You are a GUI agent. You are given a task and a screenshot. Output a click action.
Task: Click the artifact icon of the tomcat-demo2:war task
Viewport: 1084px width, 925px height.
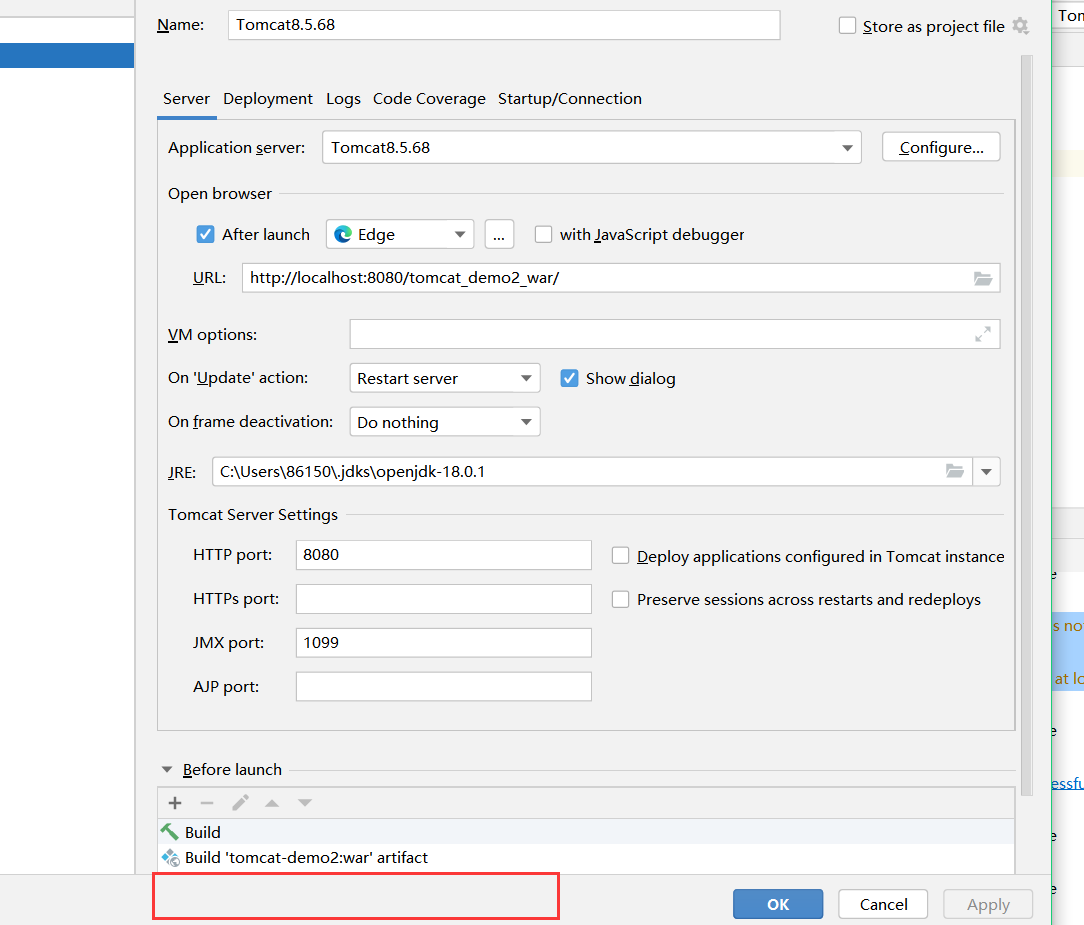click(x=171, y=858)
